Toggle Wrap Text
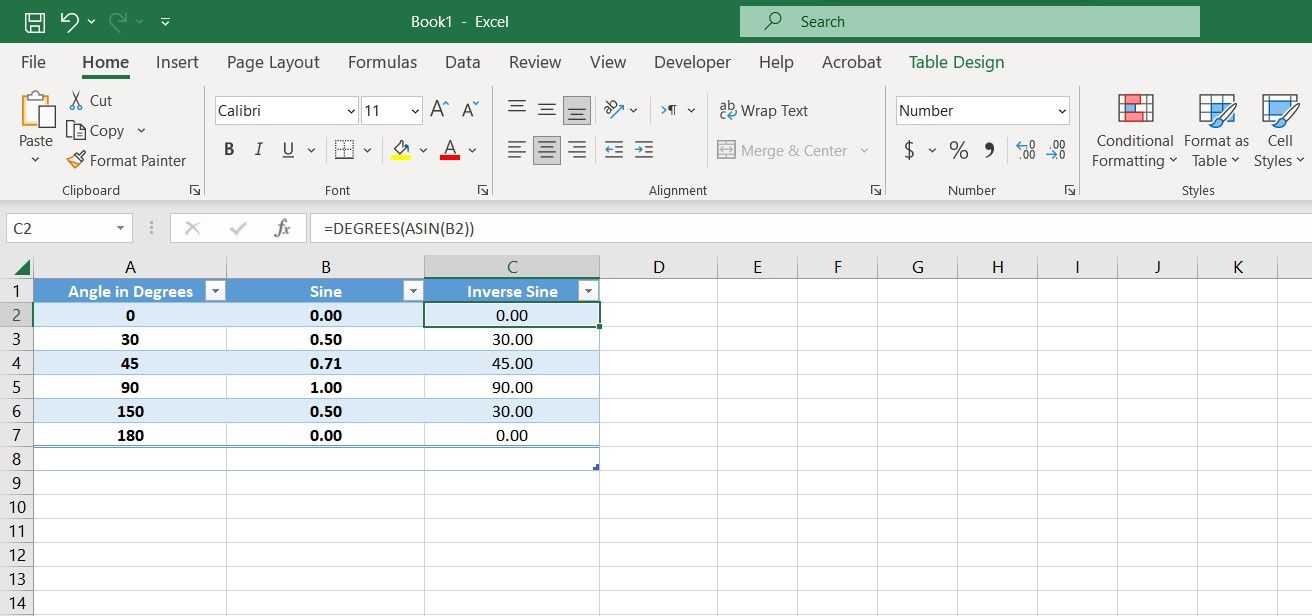The image size is (1312, 616). coord(764,110)
